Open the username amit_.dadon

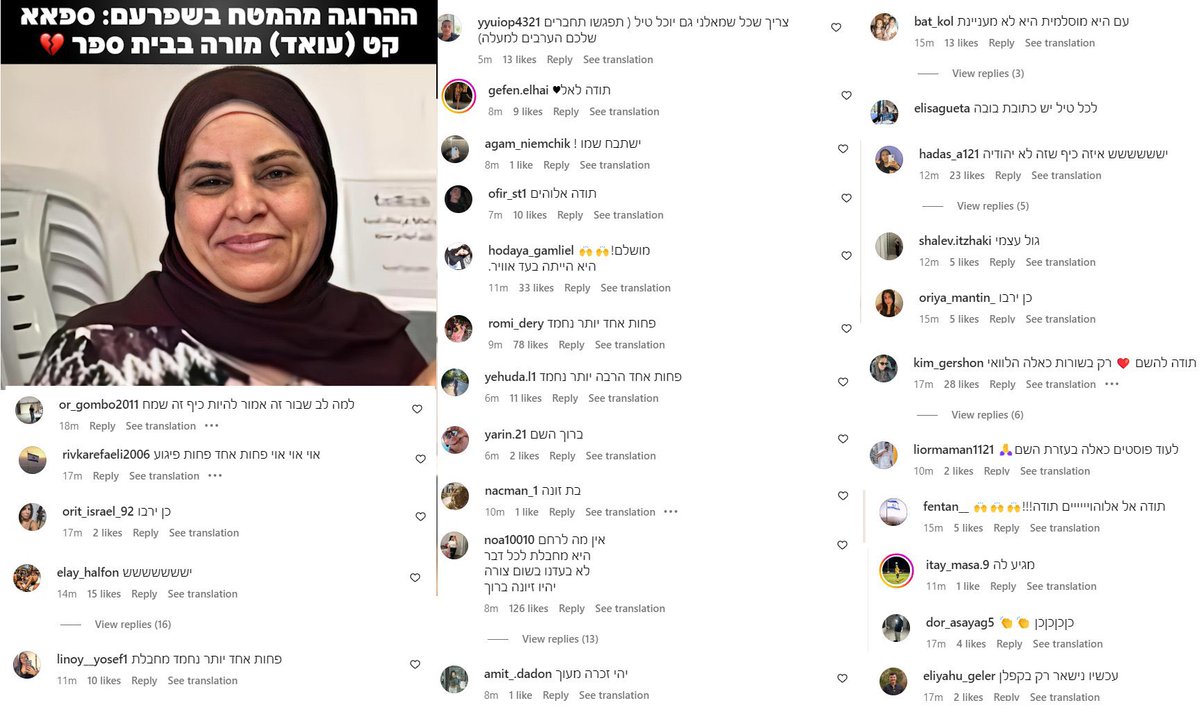[520, 674]
